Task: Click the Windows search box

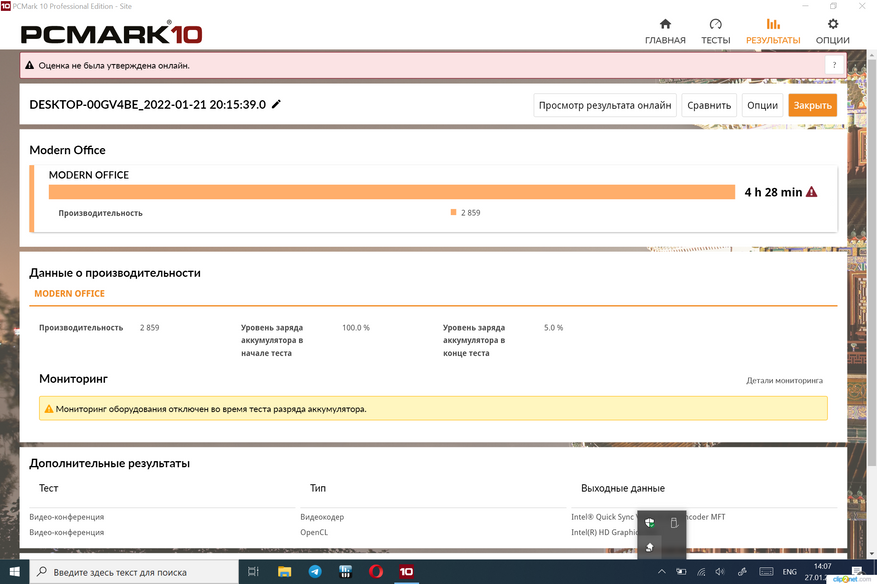Action: 134,572
